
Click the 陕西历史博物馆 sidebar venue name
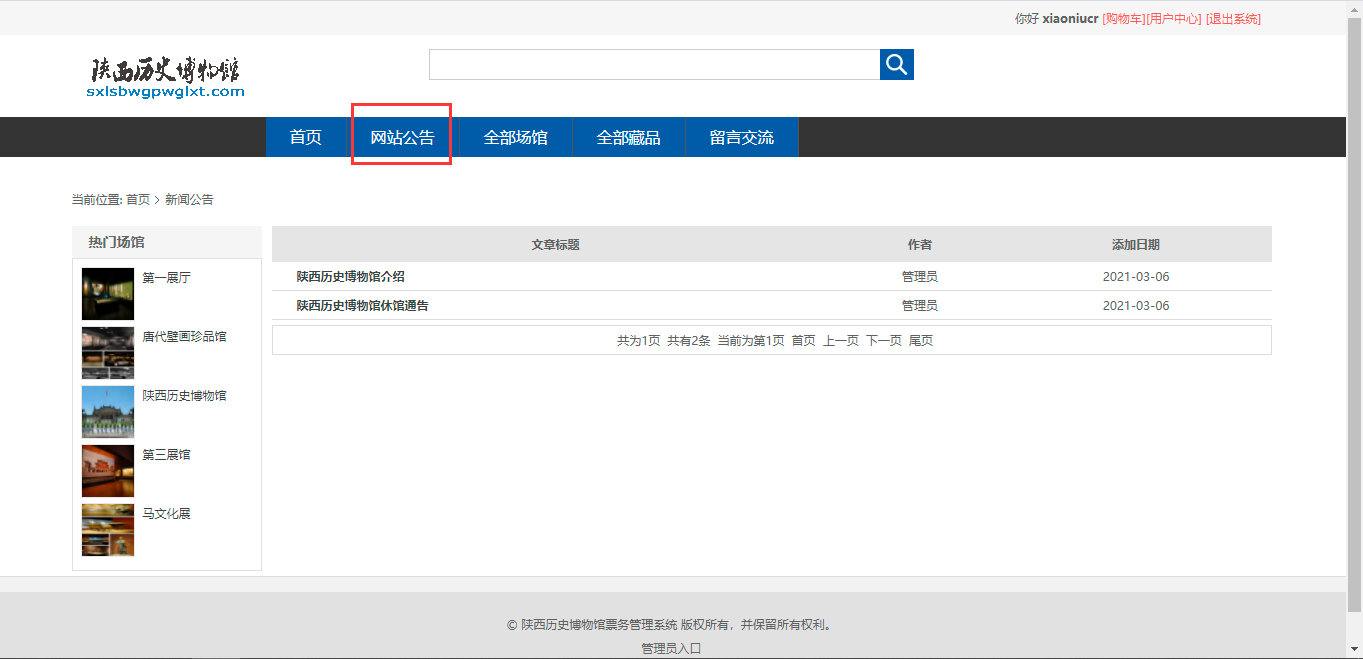click(x=185, y=396)
